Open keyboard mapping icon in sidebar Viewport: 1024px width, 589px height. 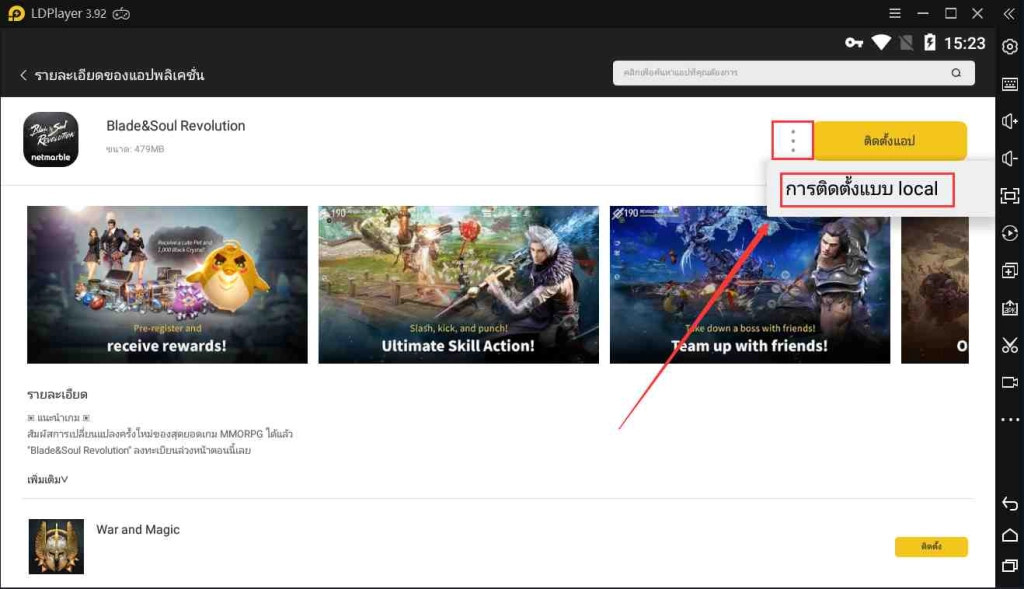(1010, 84)
